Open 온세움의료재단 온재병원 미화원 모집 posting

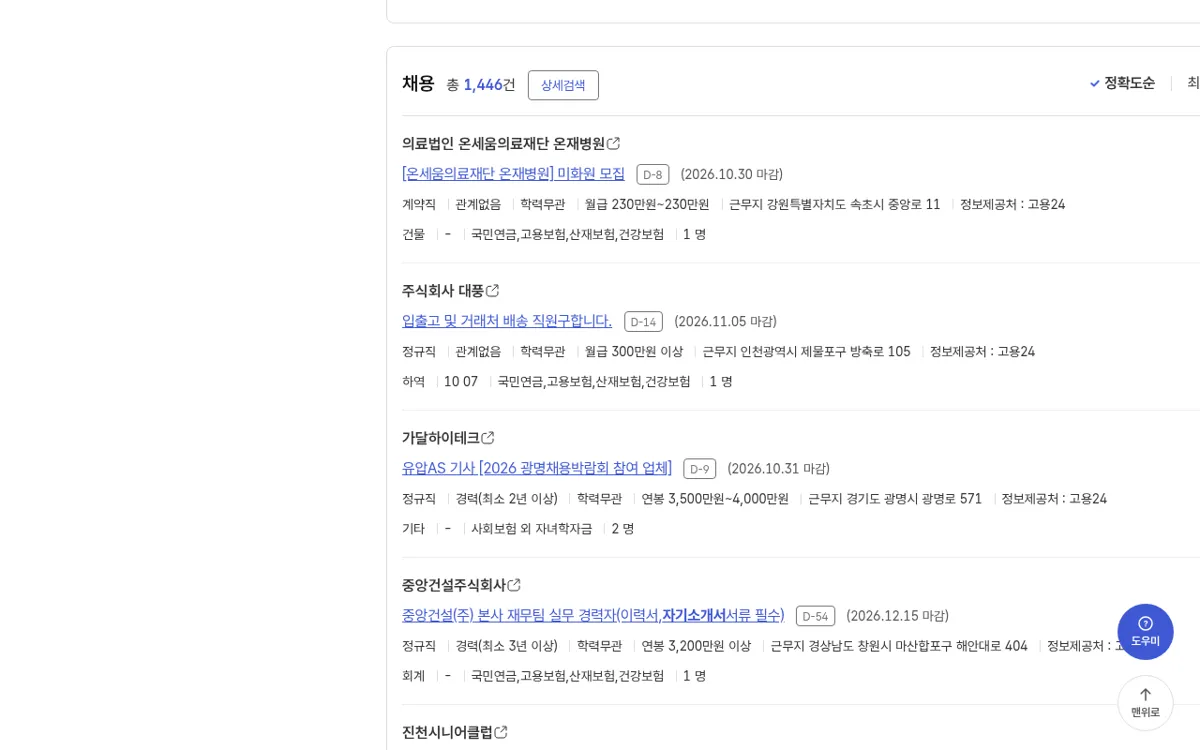pyautogui.click(x=513, y=174)
